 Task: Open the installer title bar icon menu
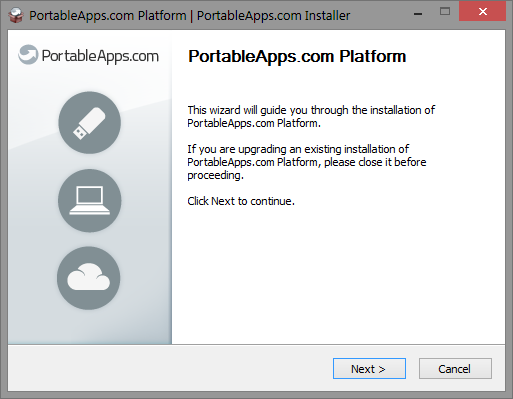[16, 15]
